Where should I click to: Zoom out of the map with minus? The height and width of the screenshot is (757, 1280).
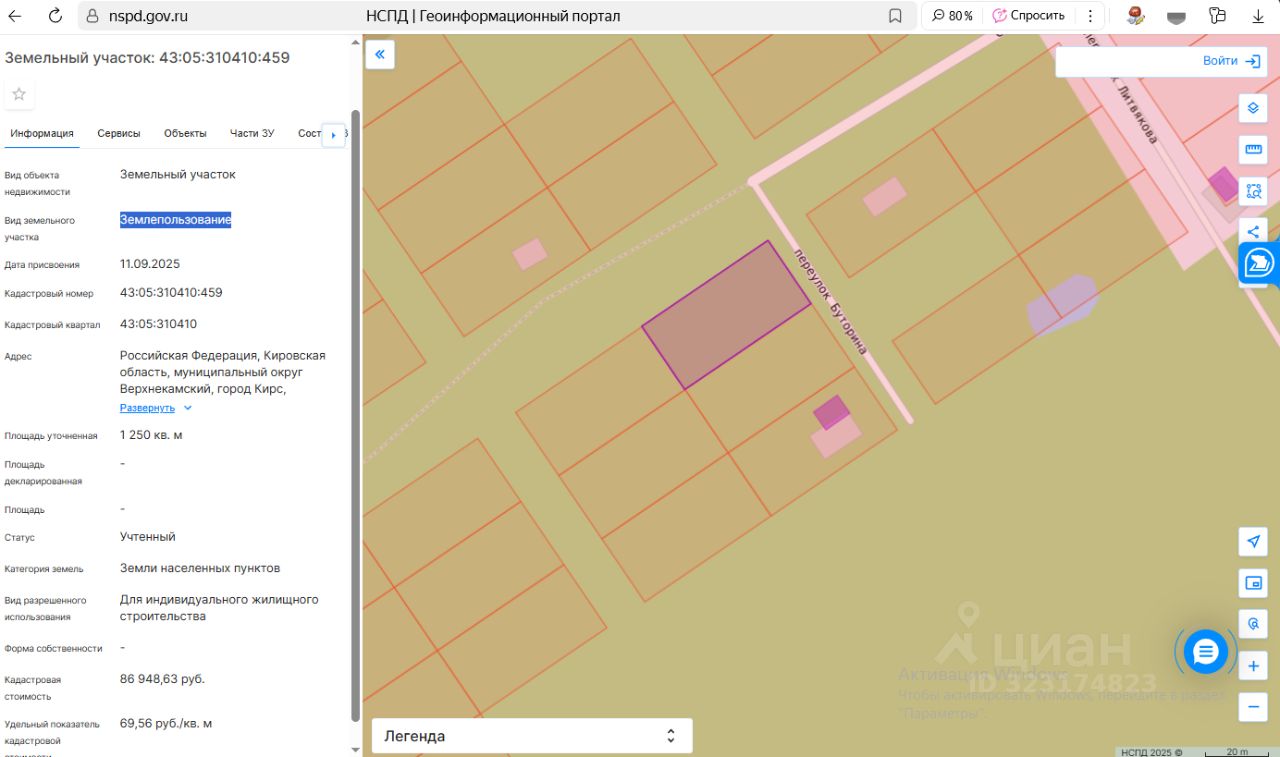tap(1253, 707)
